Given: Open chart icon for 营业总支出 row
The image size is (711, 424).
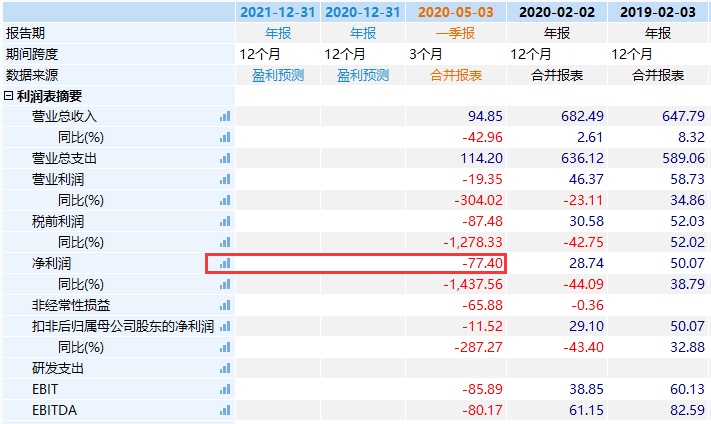Looking at the screenshot, I should 225,158.
